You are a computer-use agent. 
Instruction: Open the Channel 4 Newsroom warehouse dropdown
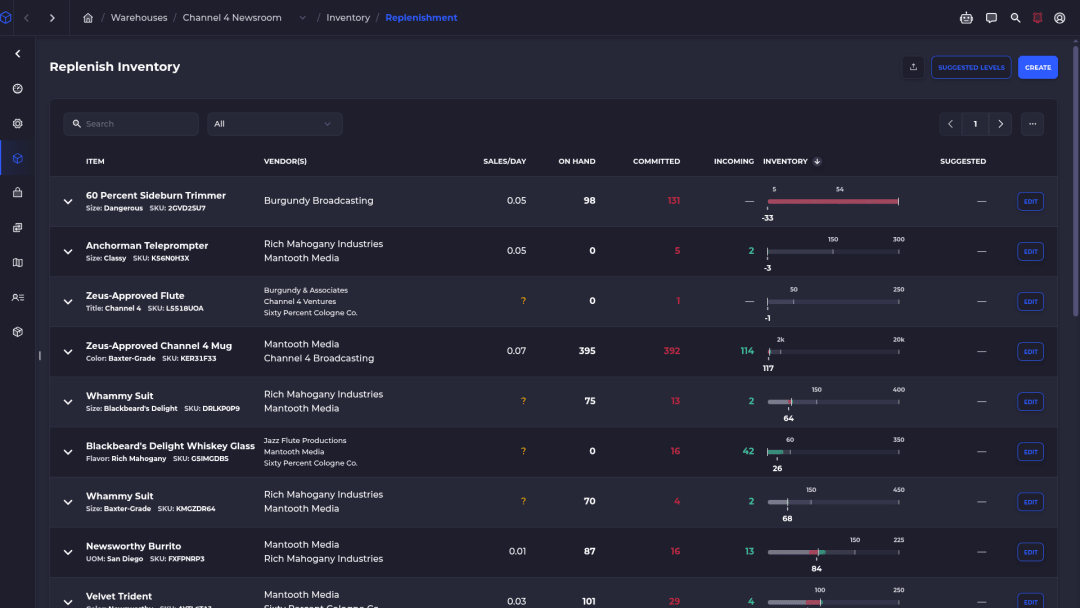click(302, 18)
